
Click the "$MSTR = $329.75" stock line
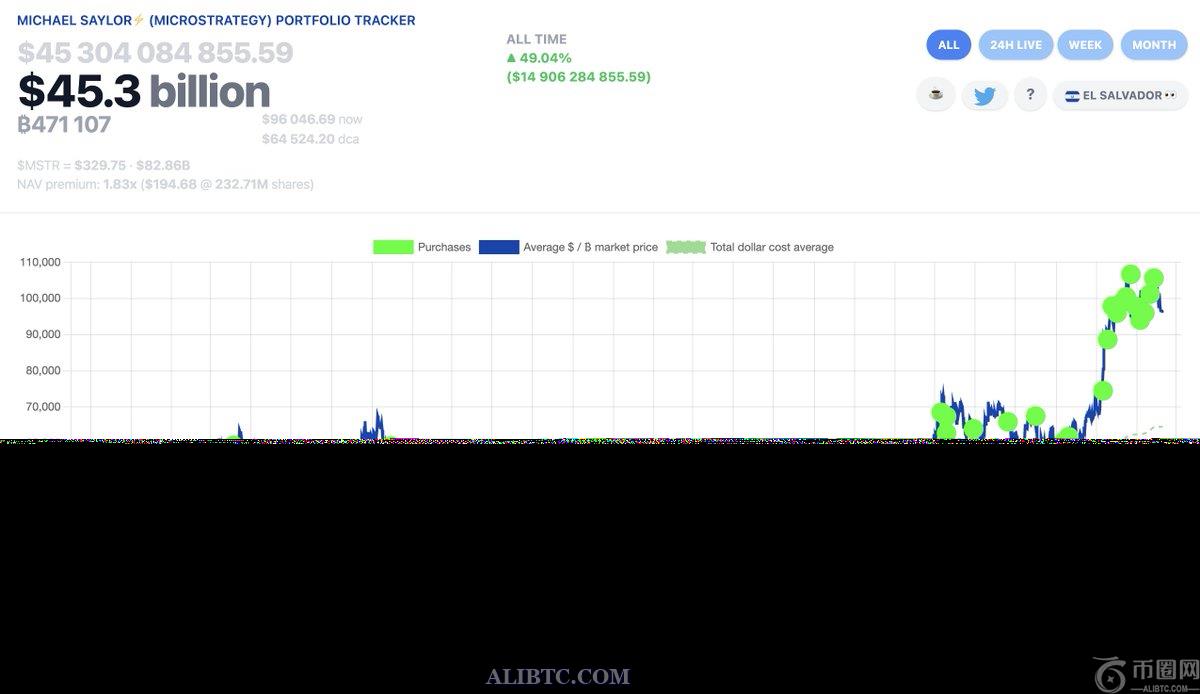pos(103,165)
